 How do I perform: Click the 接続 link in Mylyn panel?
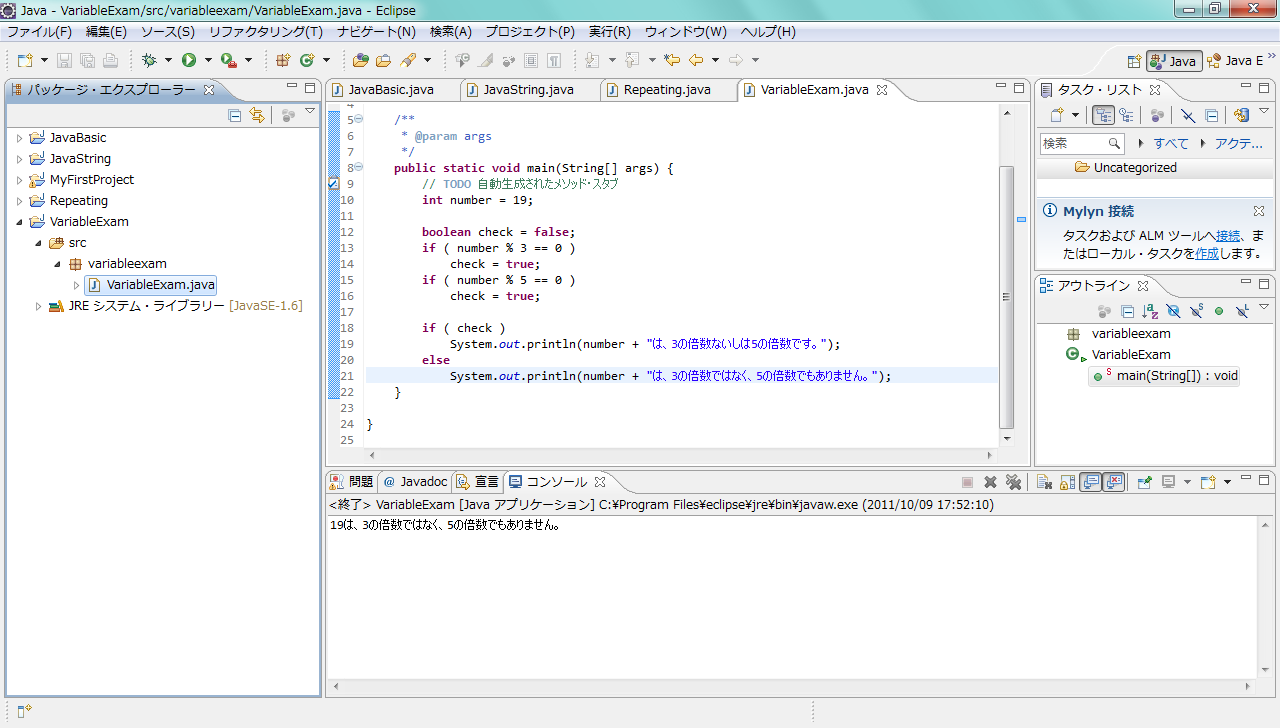click(x=1228, y=236)
